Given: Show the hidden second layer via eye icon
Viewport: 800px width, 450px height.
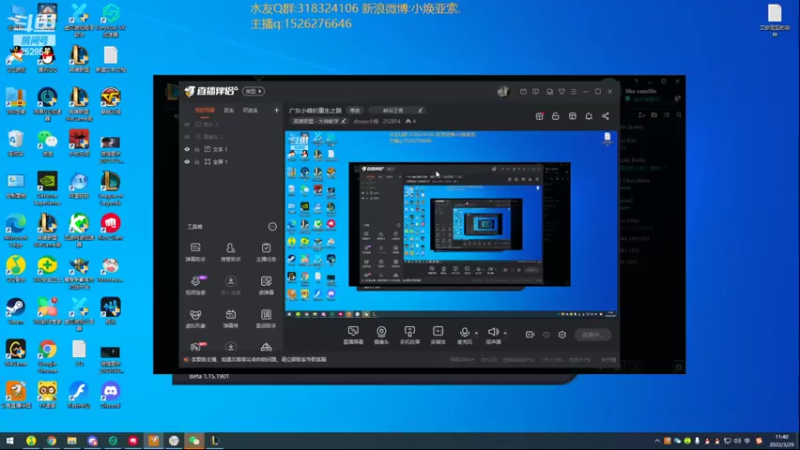Looking at the screenshot, I should (187, 137).
